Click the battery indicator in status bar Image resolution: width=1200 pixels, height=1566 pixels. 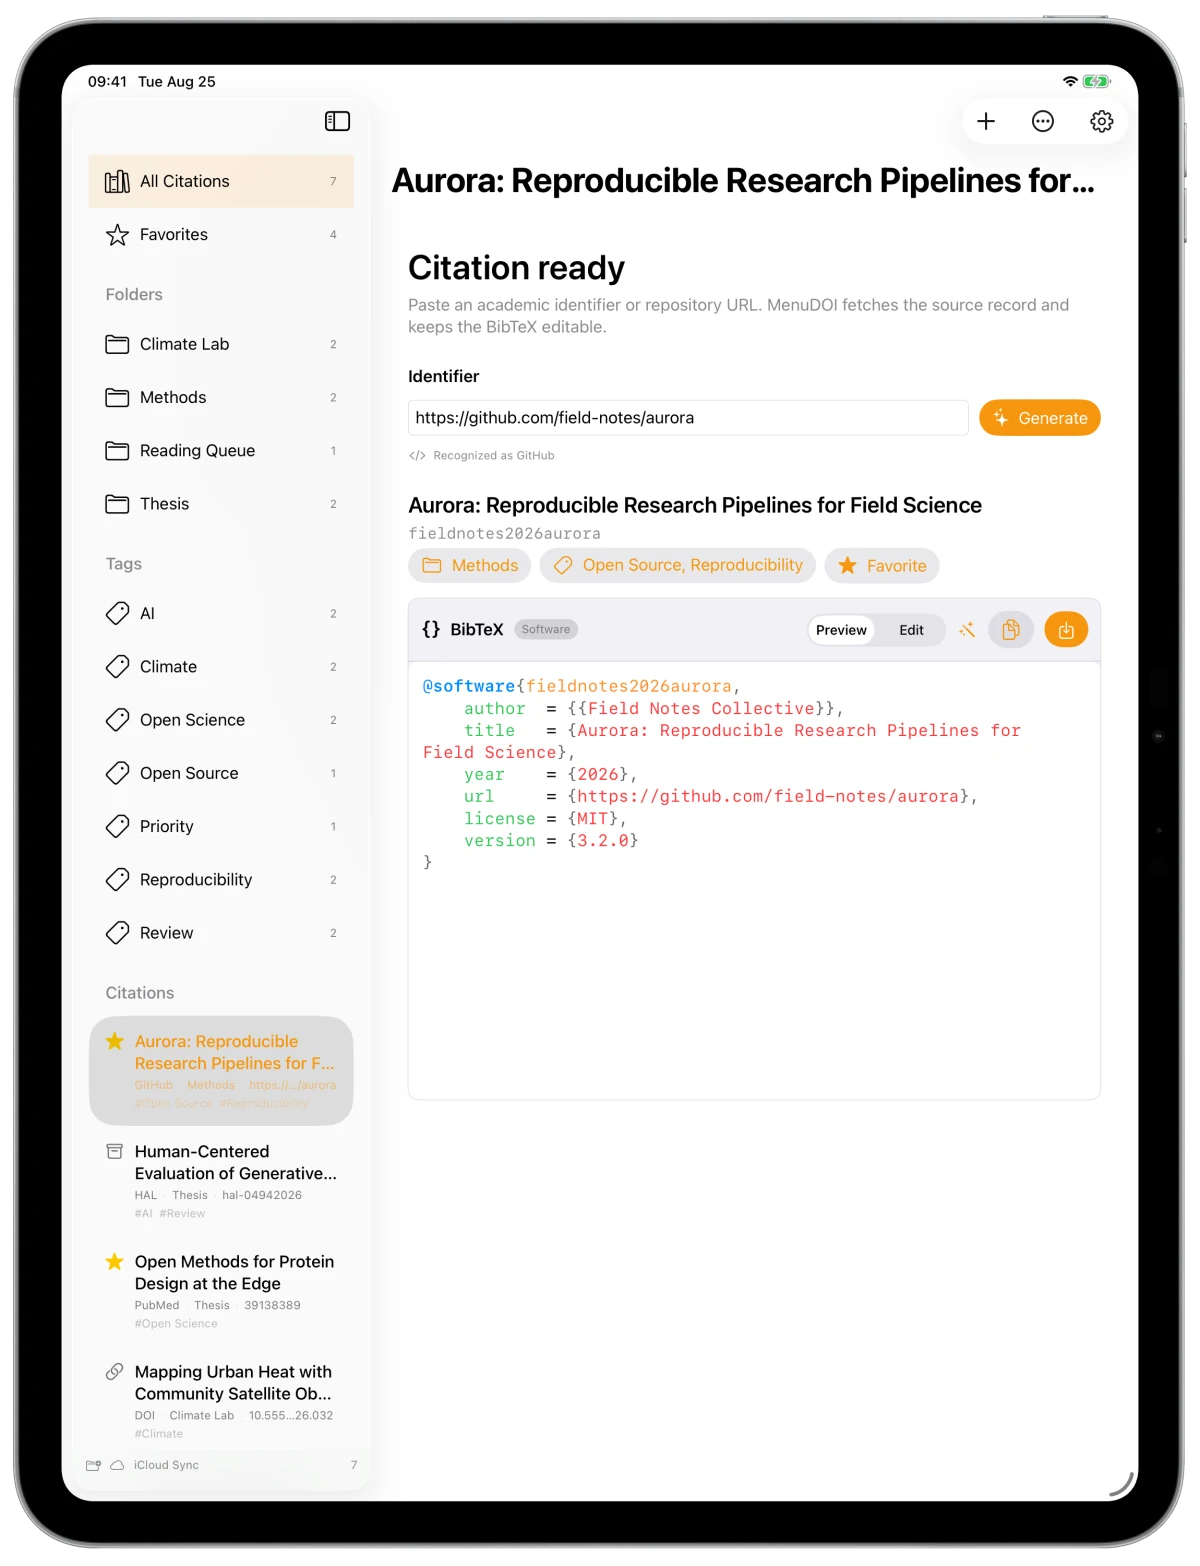[x=1097, y=82]
